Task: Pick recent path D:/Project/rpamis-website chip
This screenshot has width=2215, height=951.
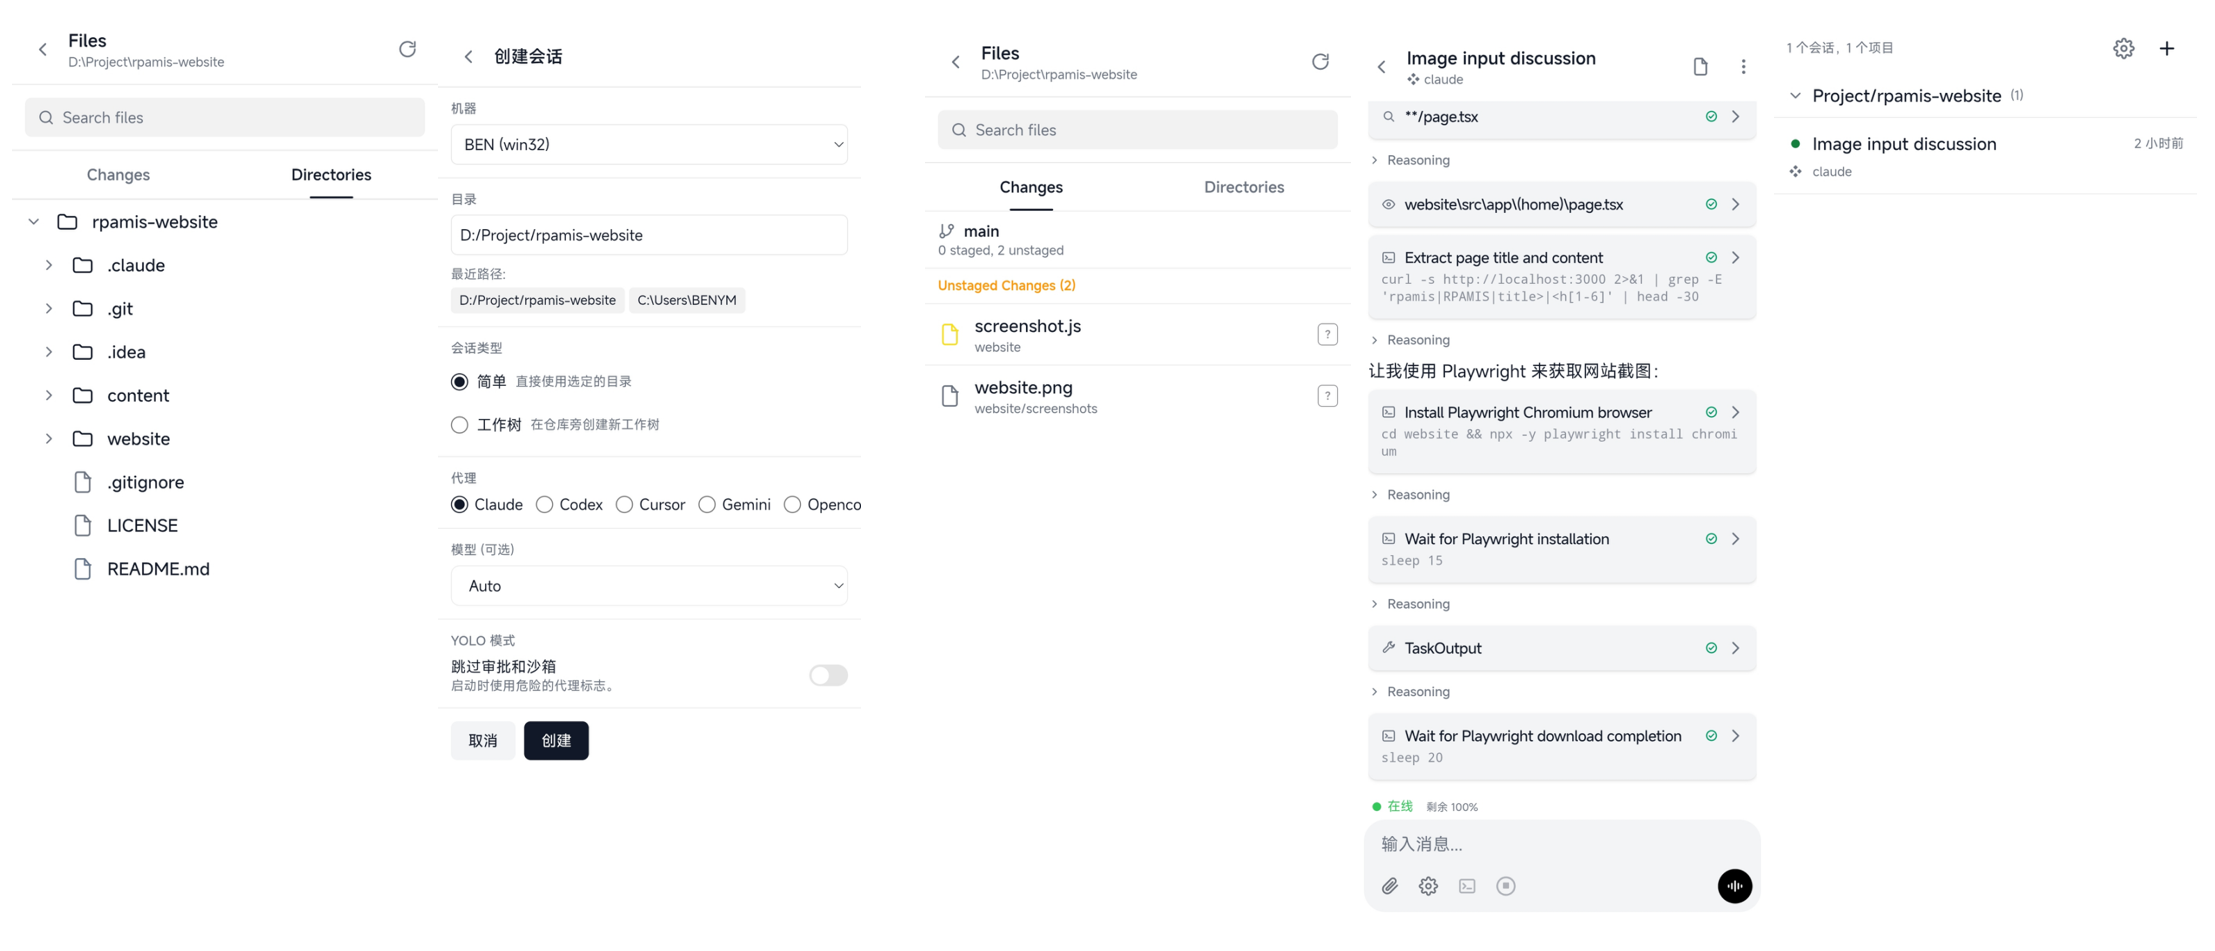Action: click(x=537, y=300)
